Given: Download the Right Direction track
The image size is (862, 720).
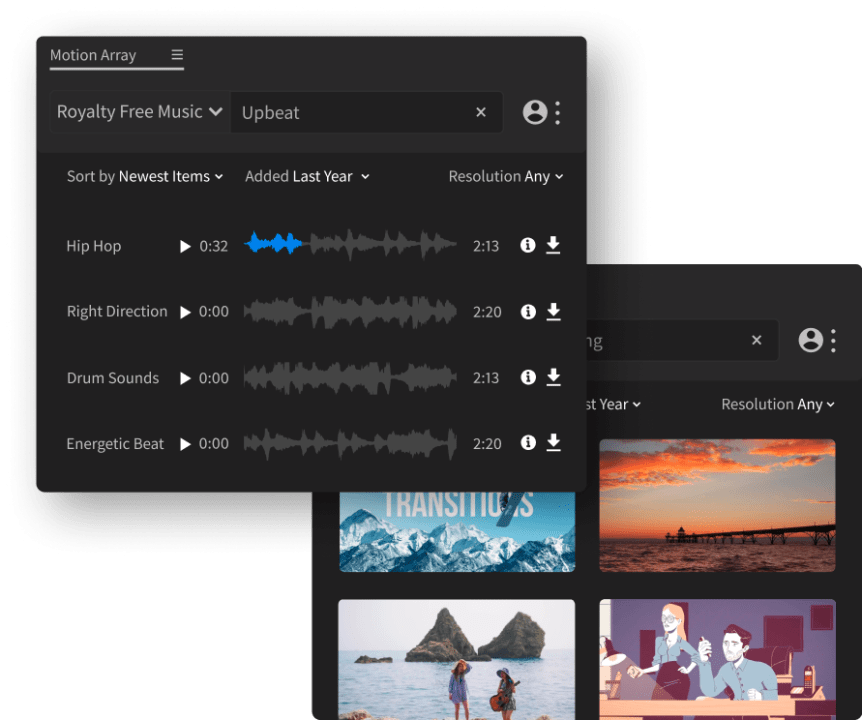Looking at the screenshot, I should pos(554,311).
